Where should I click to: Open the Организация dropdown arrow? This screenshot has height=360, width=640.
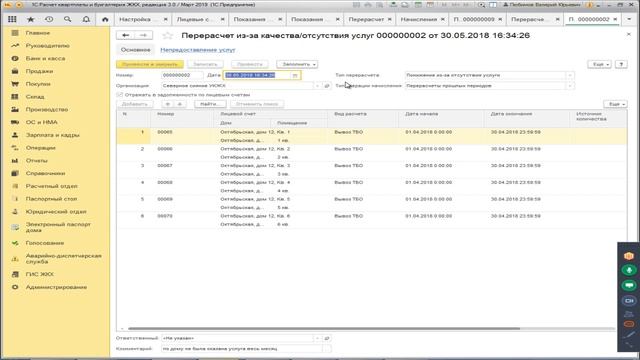[x=317, y=86]
